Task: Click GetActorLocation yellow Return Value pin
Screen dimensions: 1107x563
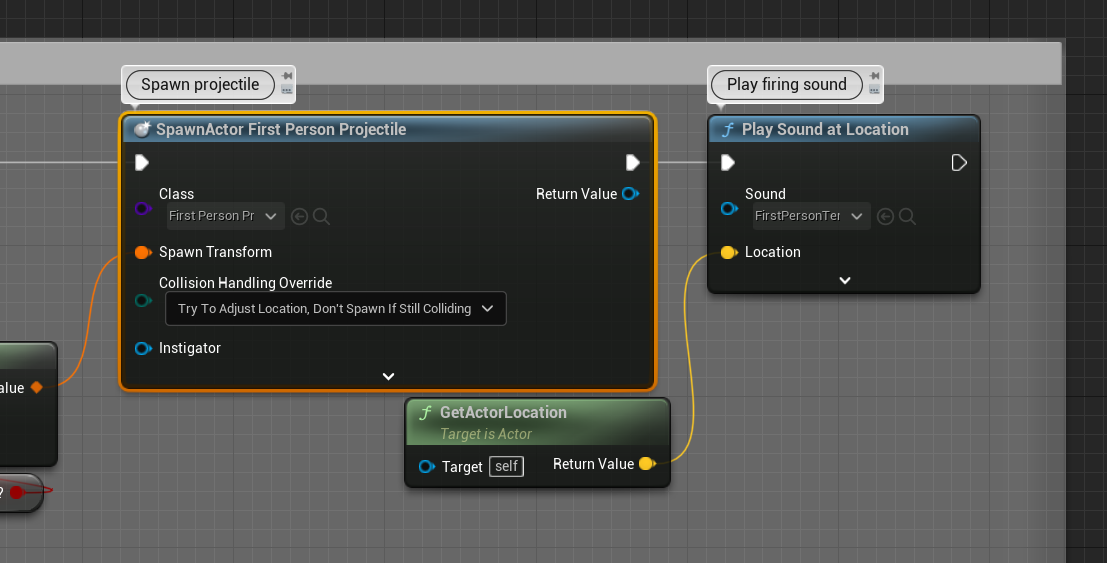Action: coord(647,463)
